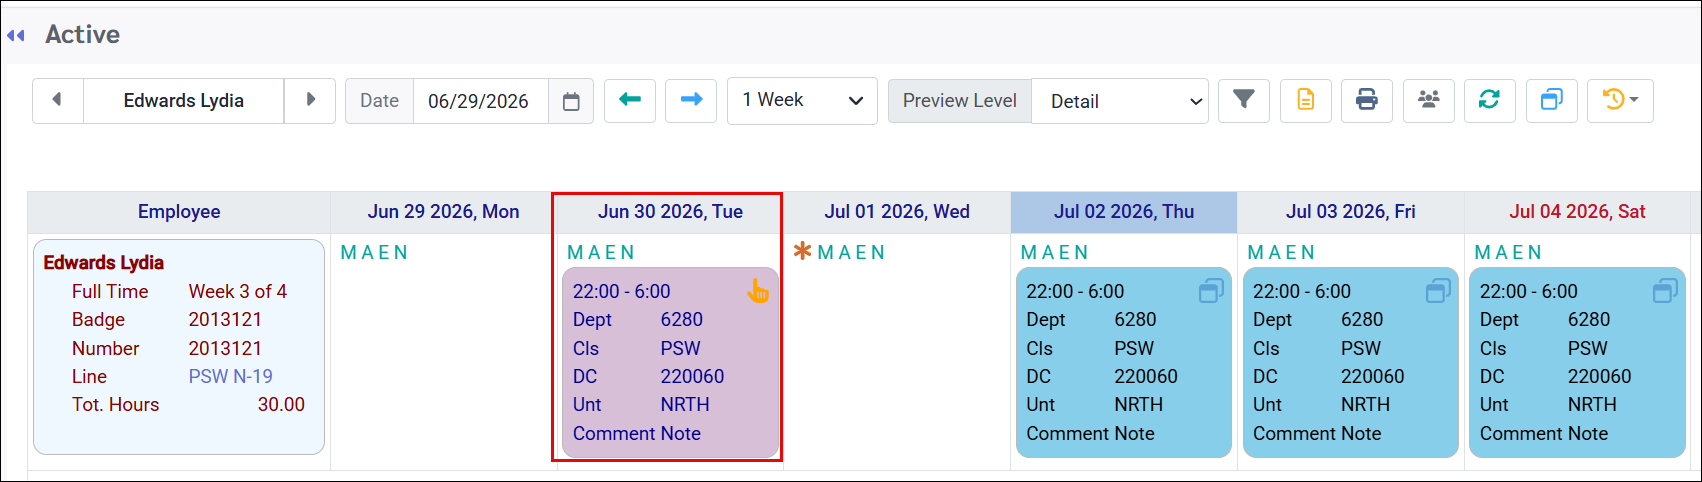Viewport: 1702px width, 482px height.
Task: Open the filter funnel tool
Action: (1244, 100)
